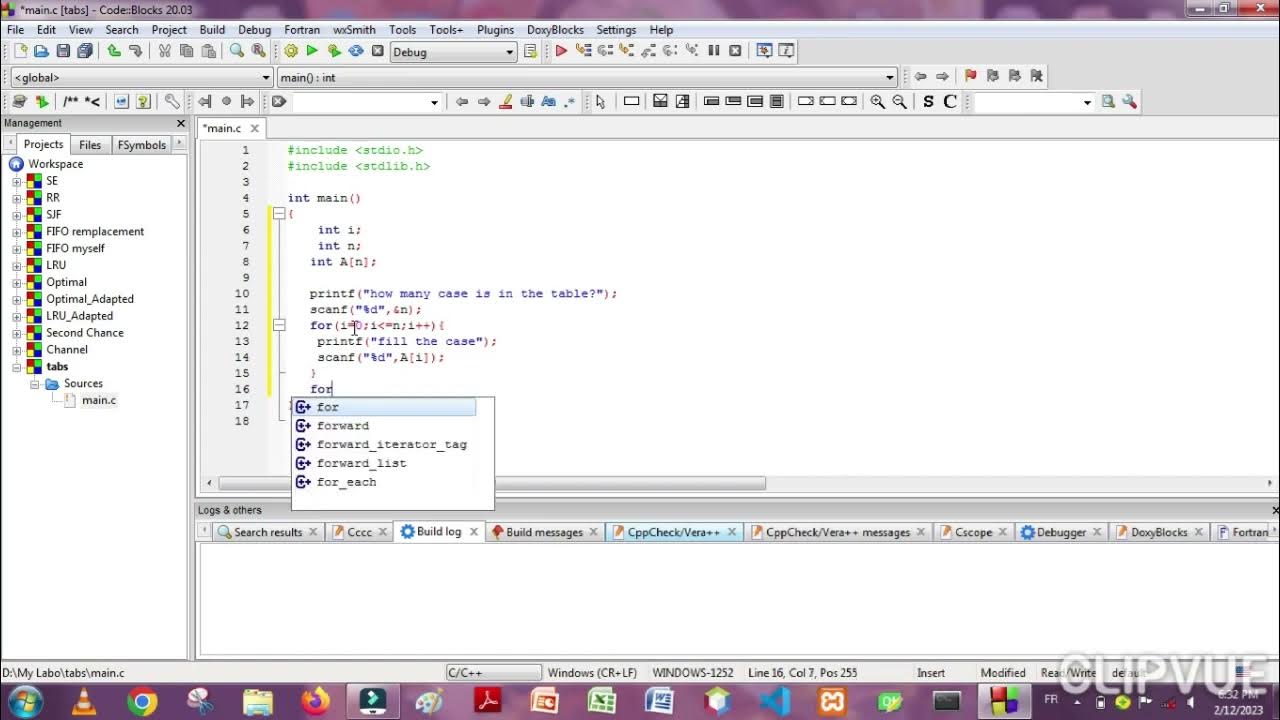This screenshot has width=1280, height=720.
Task: Toggle the Match case Aa icon
Action: point(548,101)
